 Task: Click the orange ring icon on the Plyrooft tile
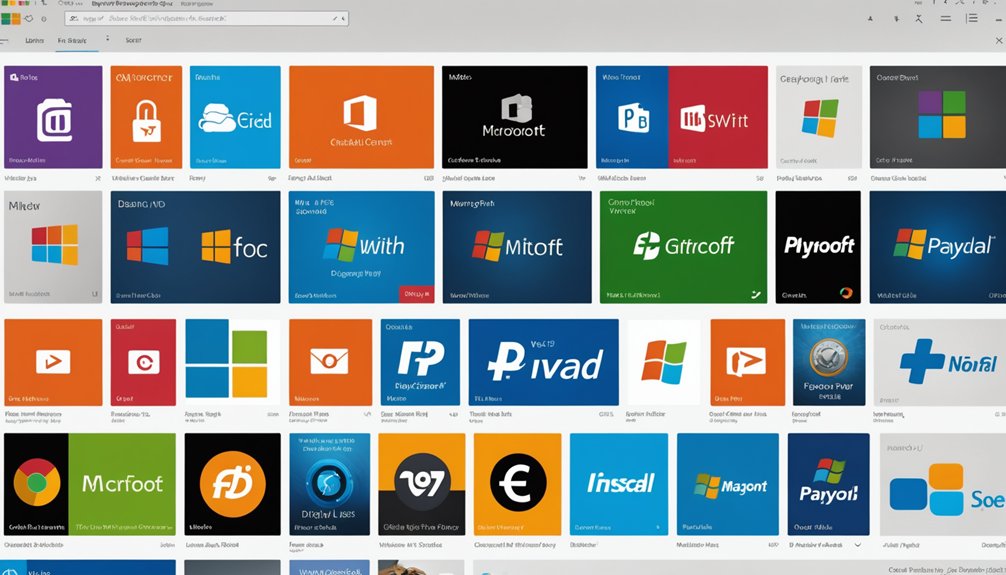[846, 293]
